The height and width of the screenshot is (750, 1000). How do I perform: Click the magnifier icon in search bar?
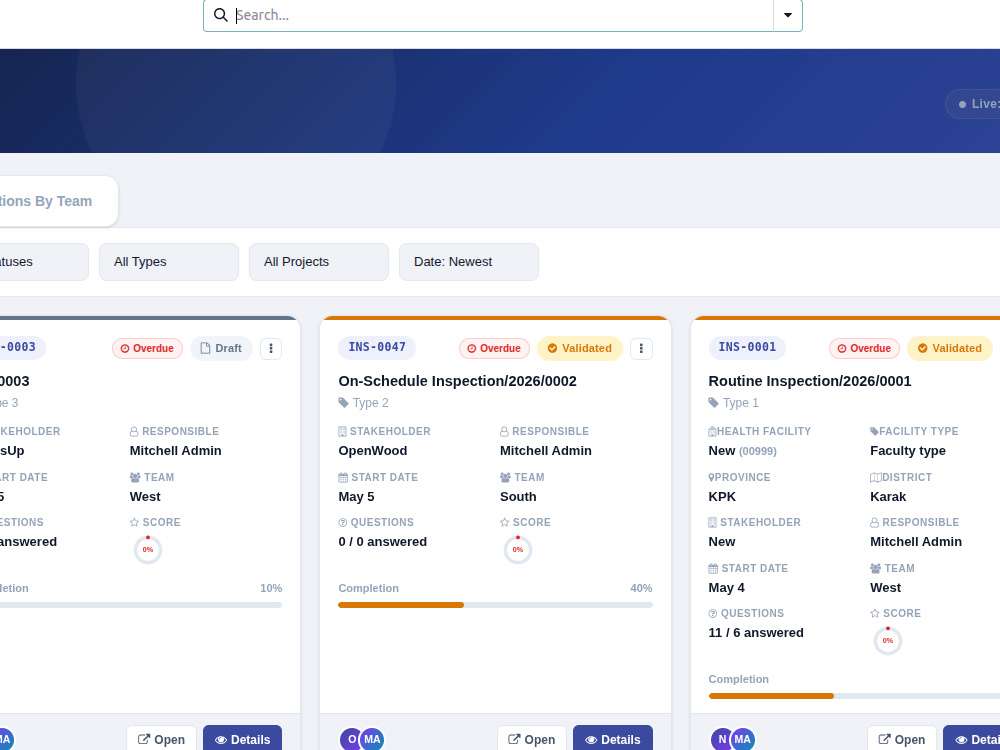click(x=221, y=15)
